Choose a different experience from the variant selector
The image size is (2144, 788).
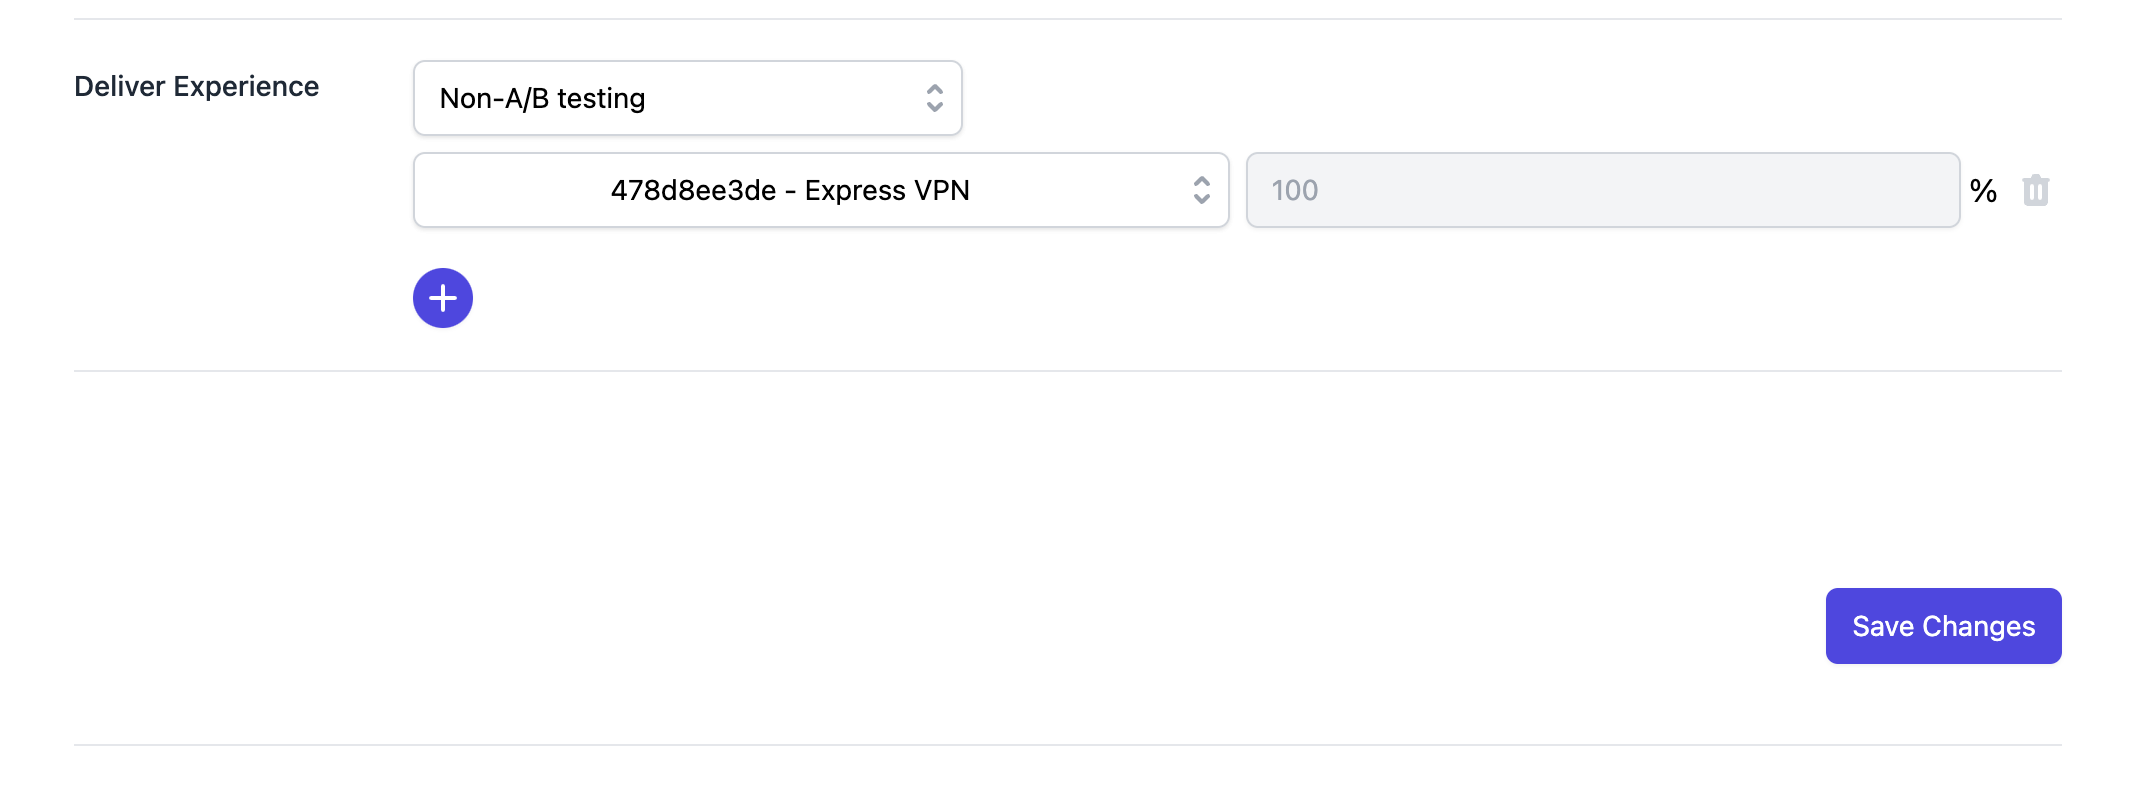point(820,190)
